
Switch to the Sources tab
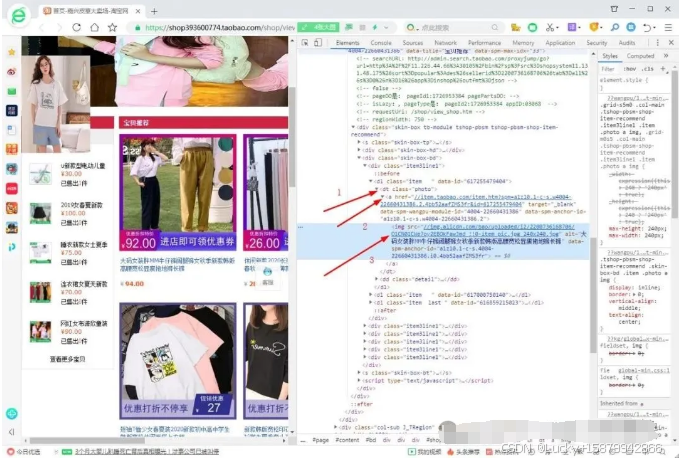pyautogui.click(x=413, y=43)
